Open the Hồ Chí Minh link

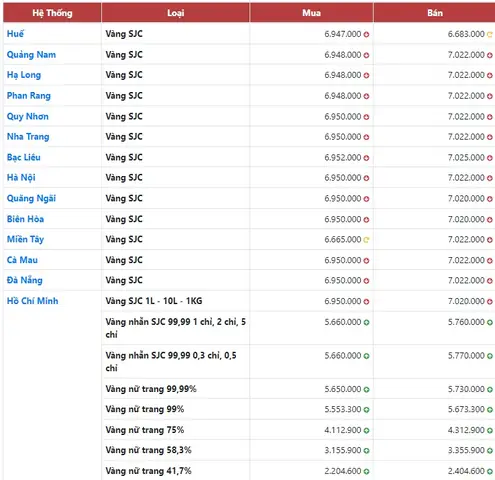(x=33, y=301)
